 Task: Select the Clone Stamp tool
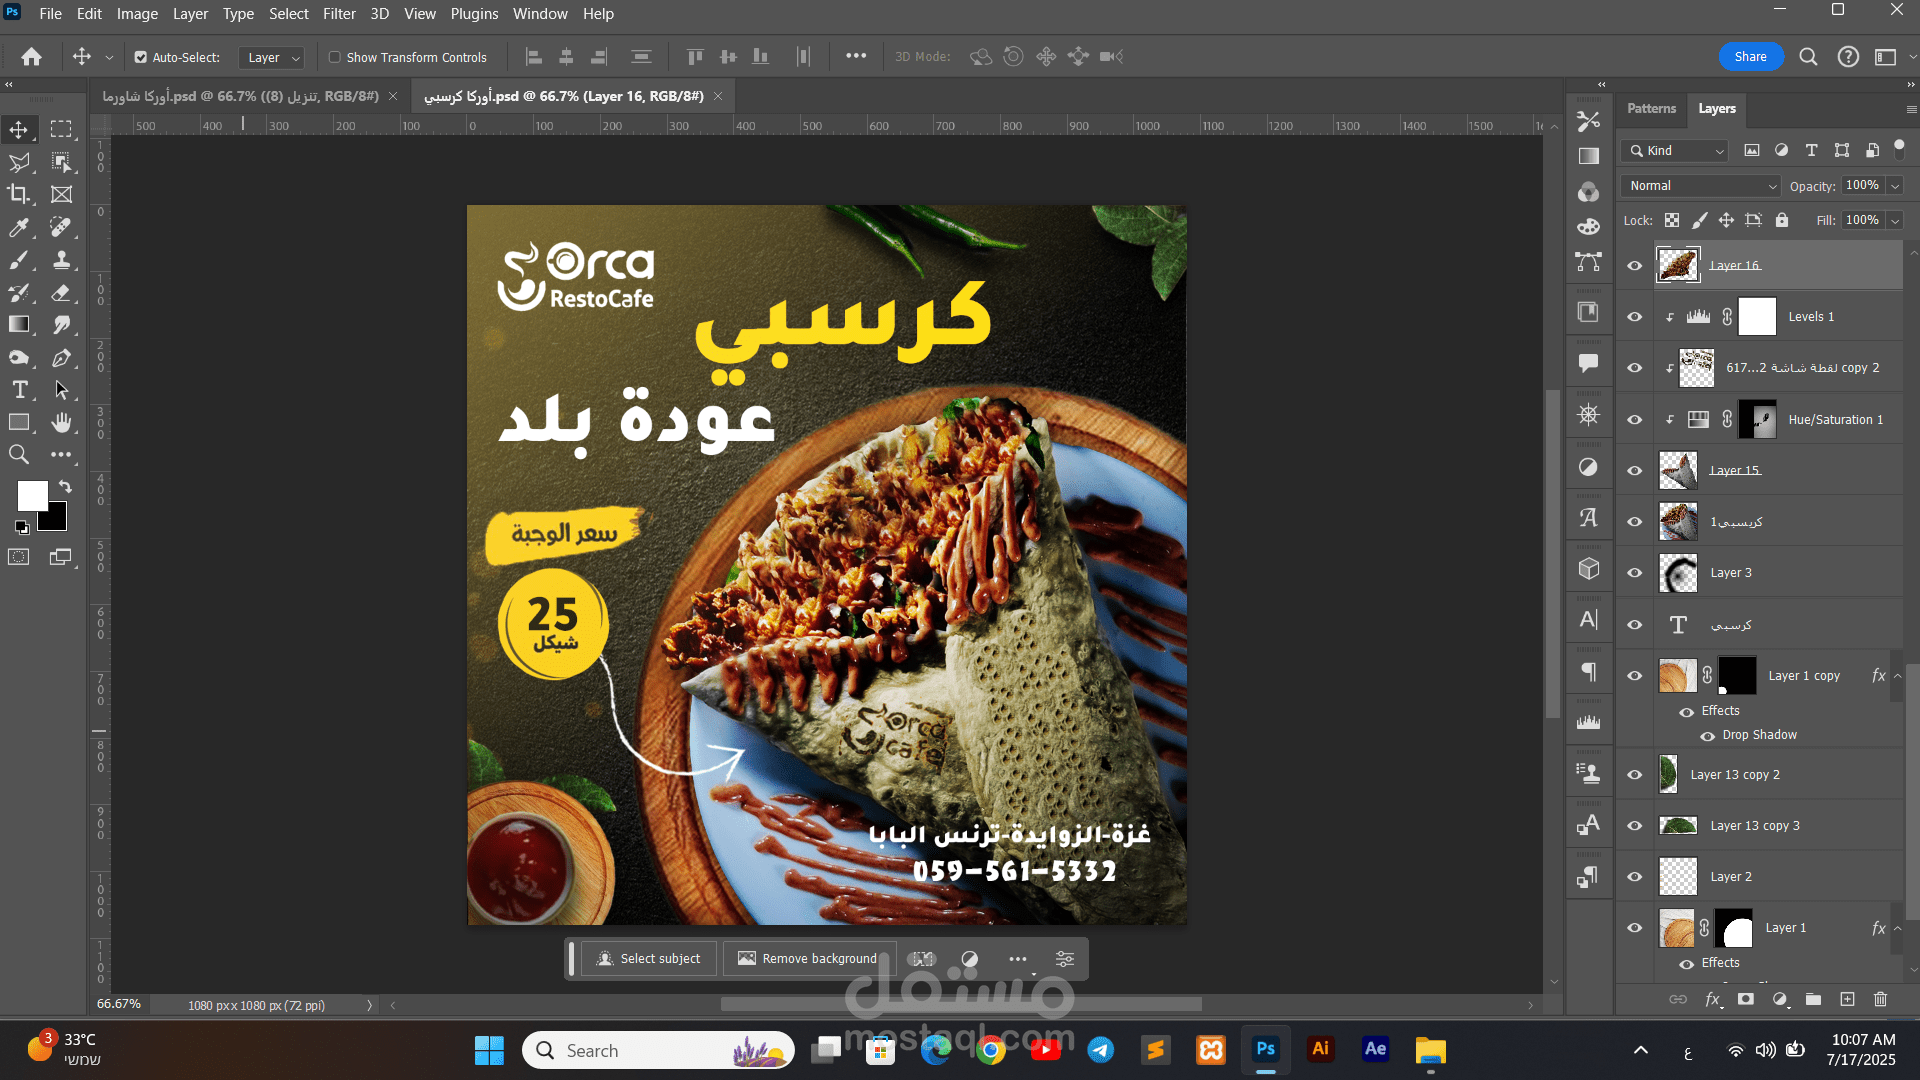click(62, 260)
